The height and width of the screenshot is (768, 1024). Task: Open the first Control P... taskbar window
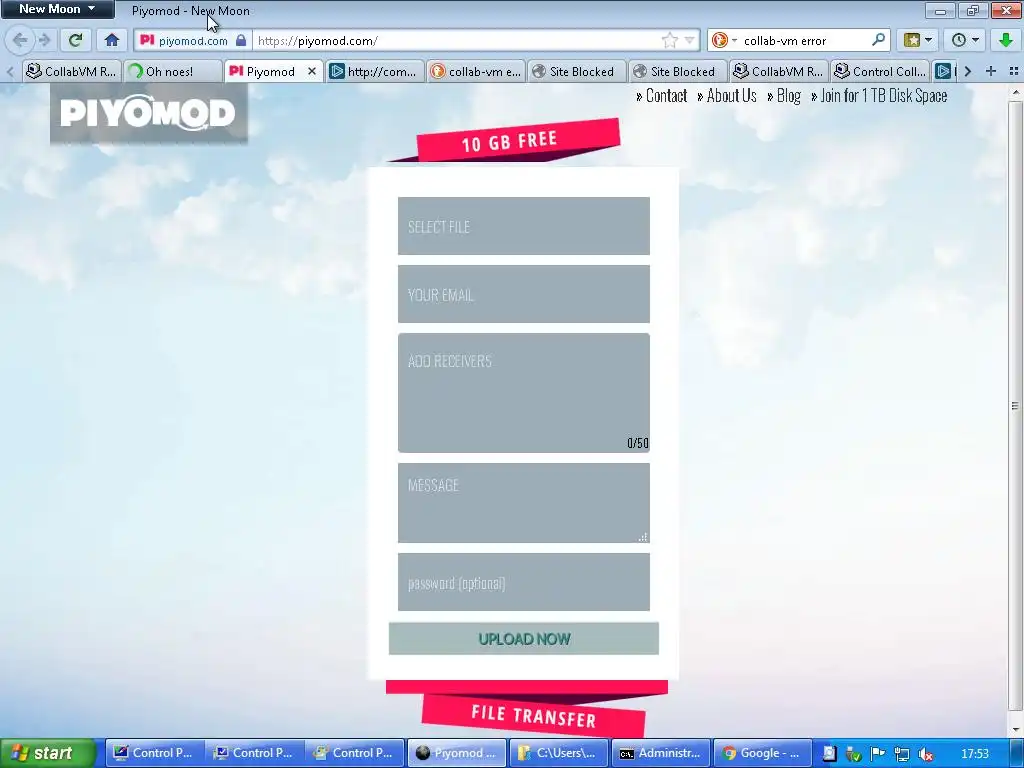click(155, 753)
